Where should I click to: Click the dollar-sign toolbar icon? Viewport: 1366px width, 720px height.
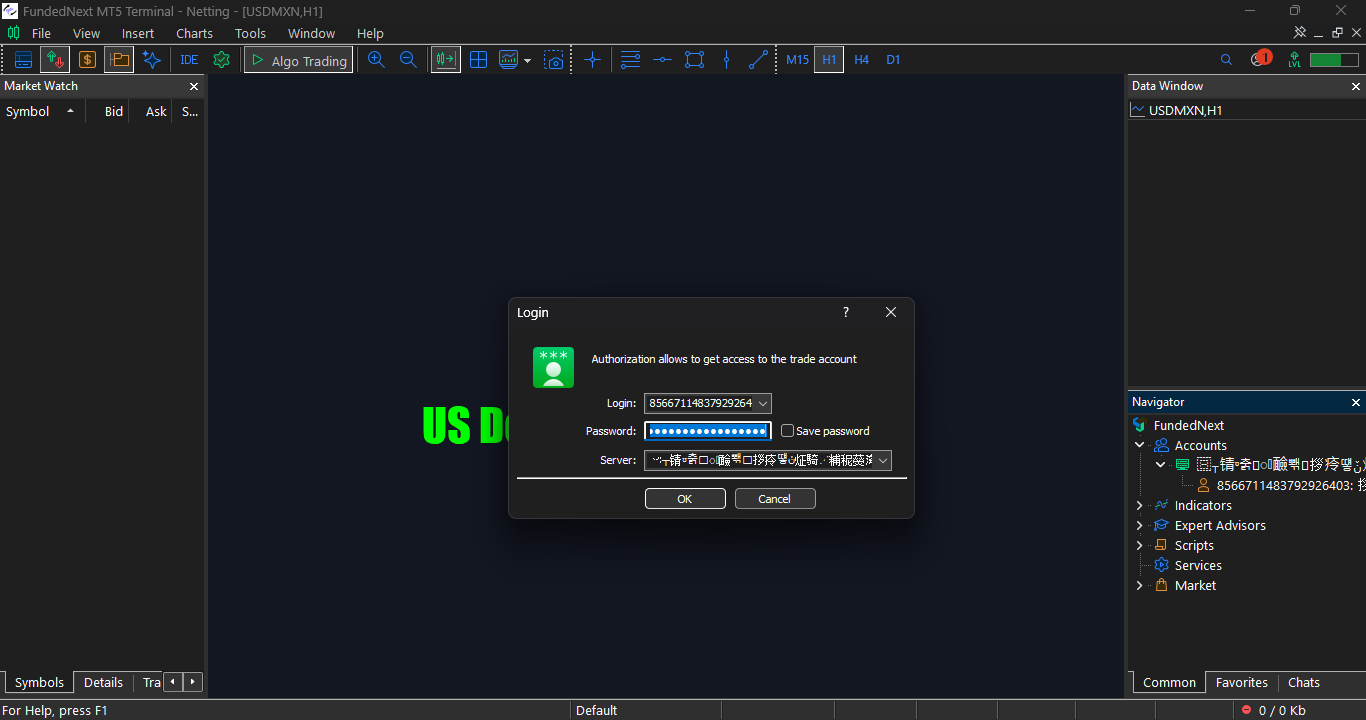coord(87,60)
